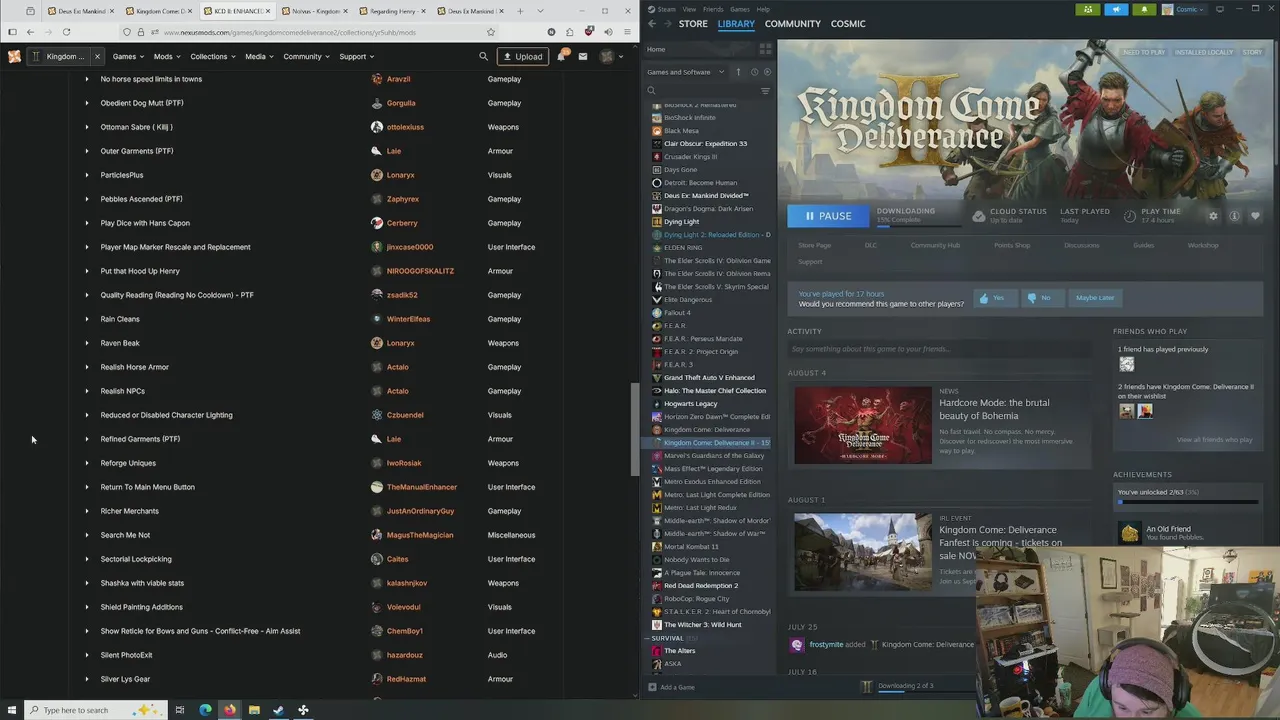Click Add a Game in Steam
This screenshot has width=1280, height=720.
[x=671, y=687]
